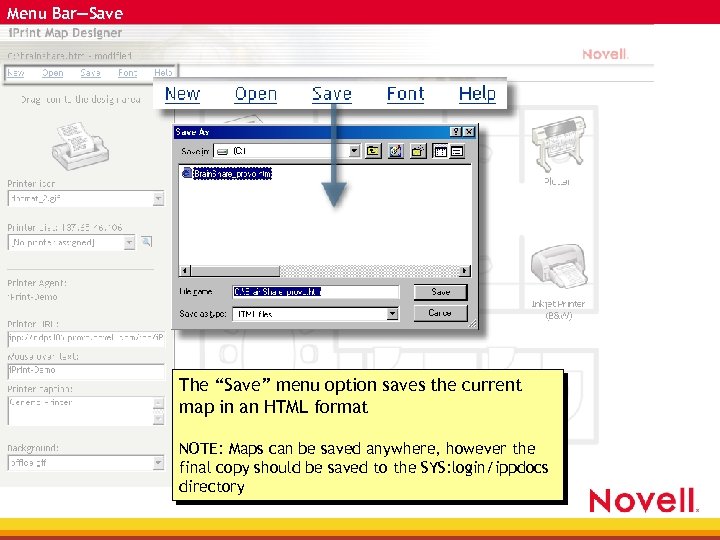This screenshot has height=540, width=720.
Task: Click the drive icon in Save in box
Action: pos(222,152)
